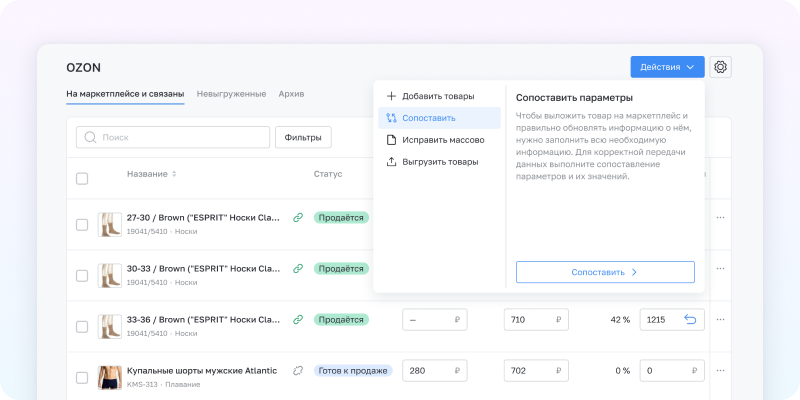Expand the Действия dropdown button

coord(667,68)
